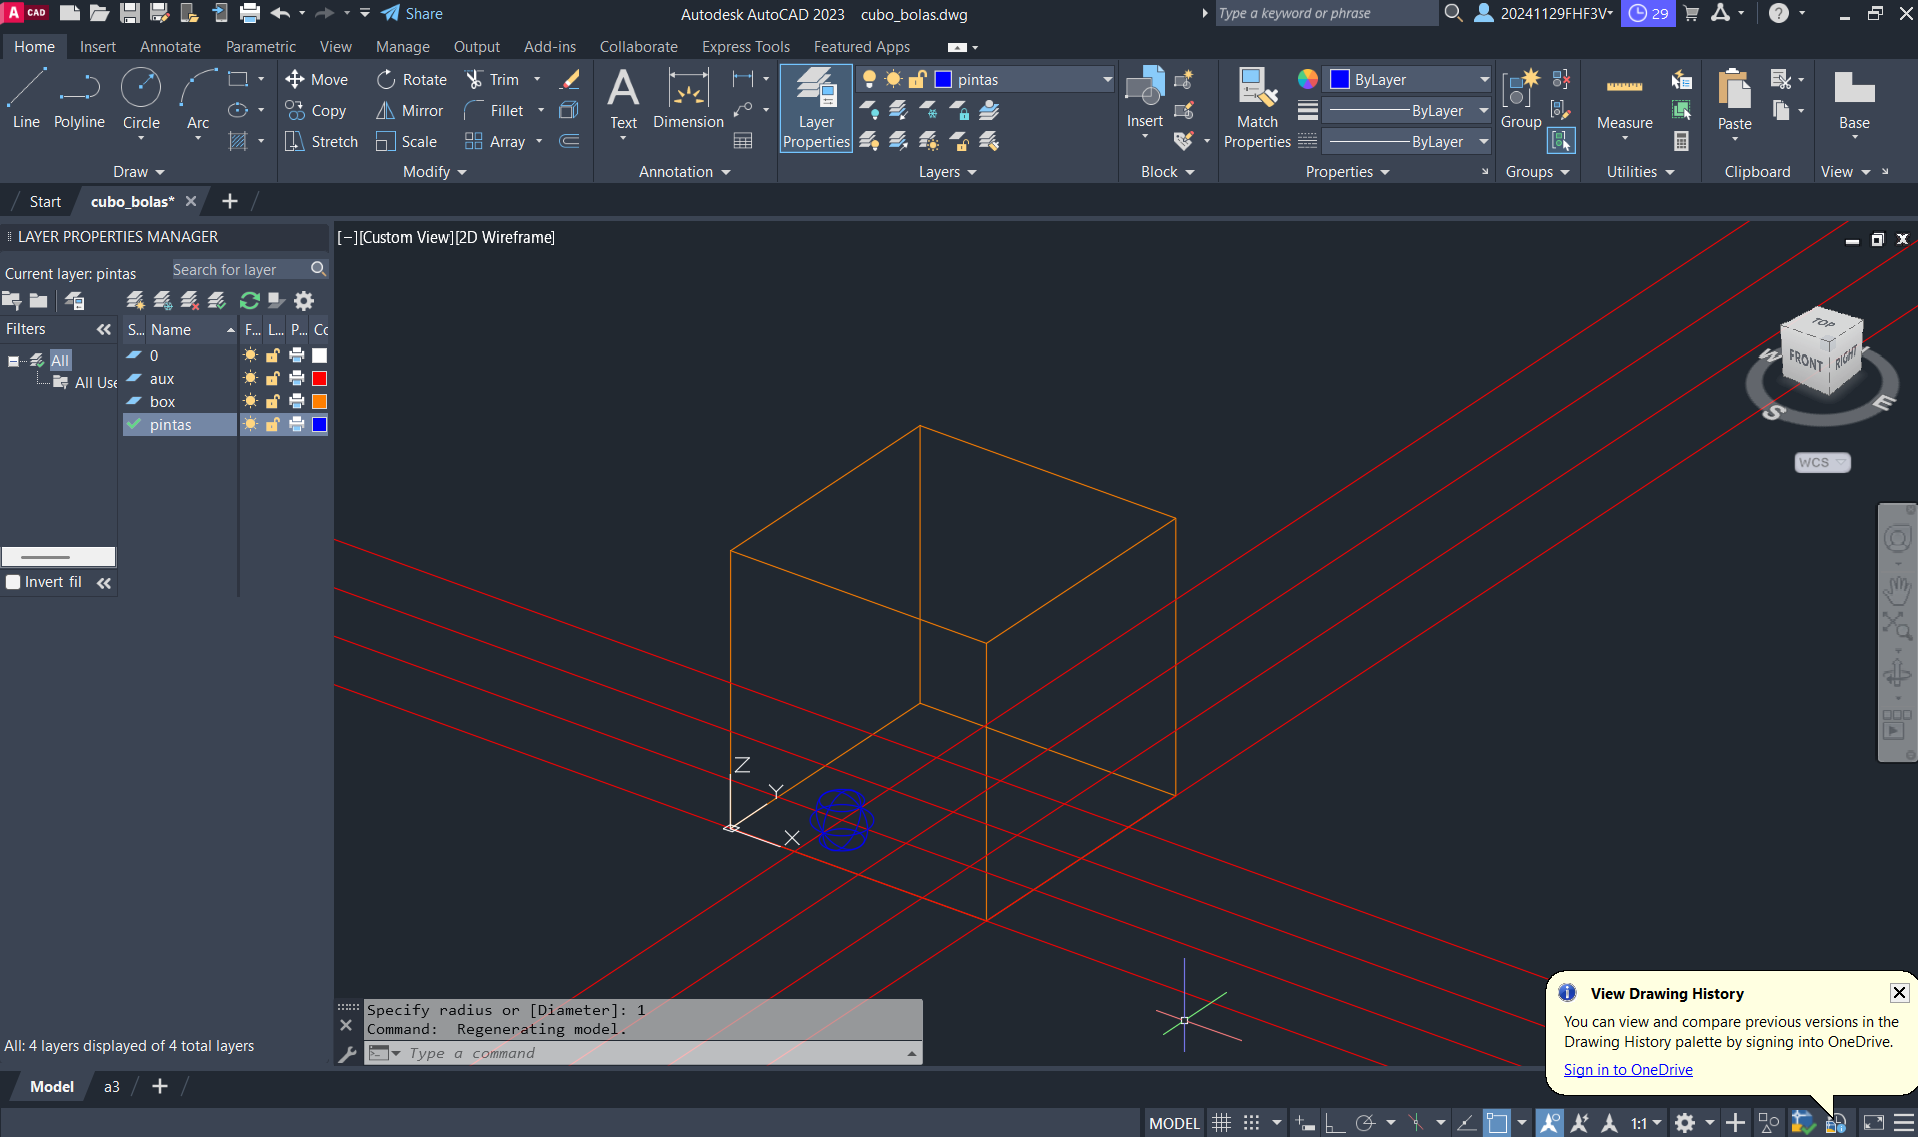1918x1137 pixels.
Task: Open the ByLayer object color dropdown
Action: [x=1410, y=80]
